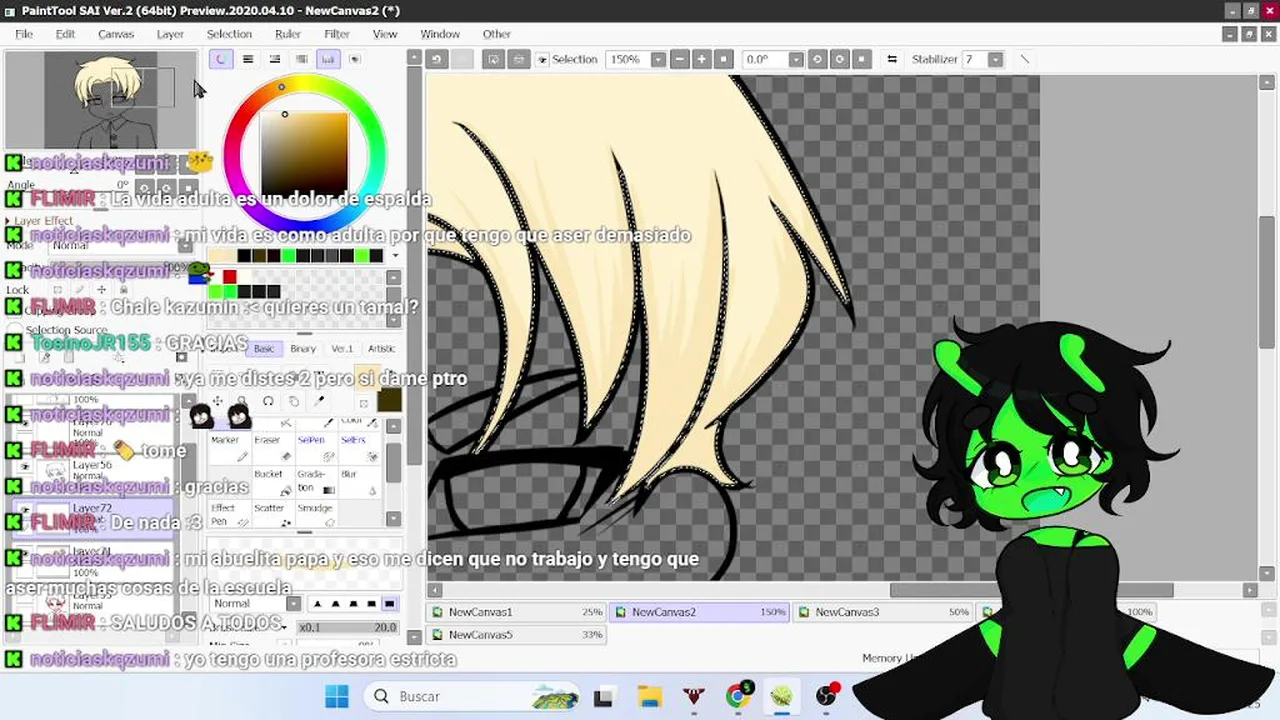Click the Undo arrow in the toolbar
Screen dimensions: 1280x720
point(436,59)
